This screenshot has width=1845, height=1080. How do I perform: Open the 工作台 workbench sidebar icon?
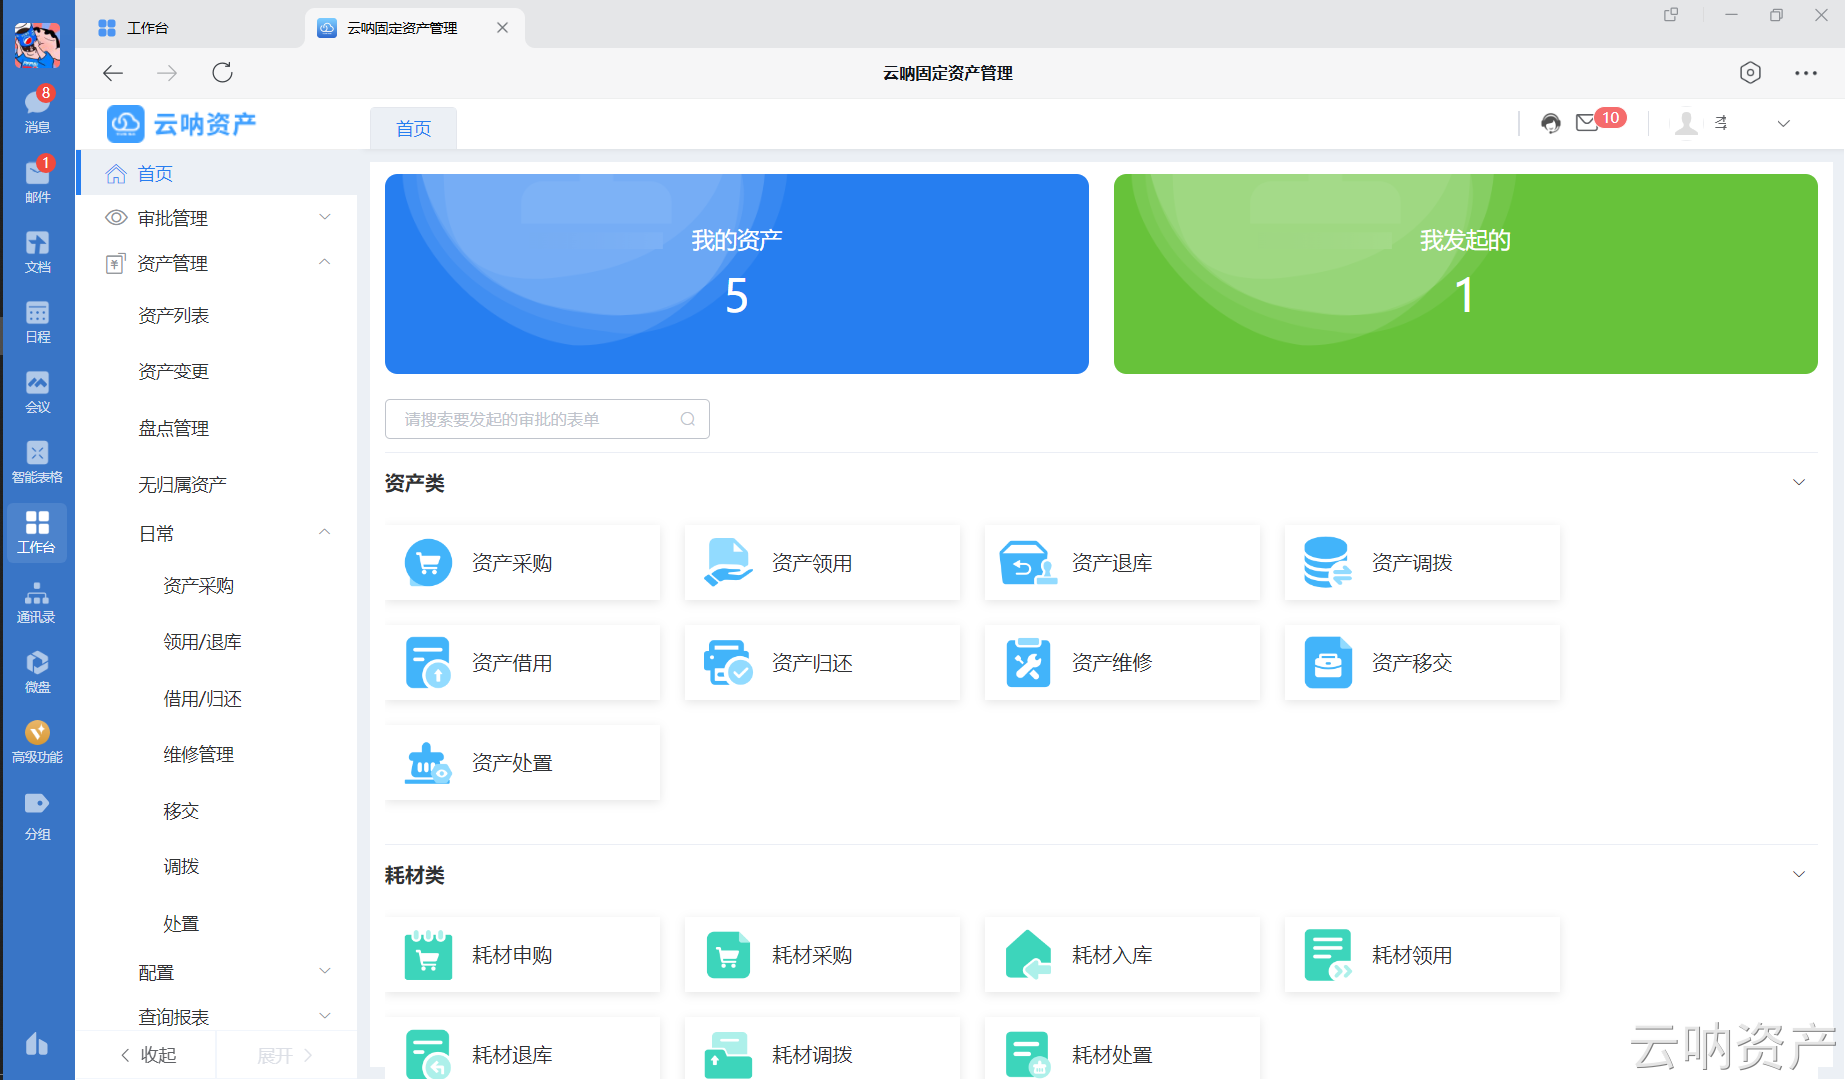(x=37, y=532)
